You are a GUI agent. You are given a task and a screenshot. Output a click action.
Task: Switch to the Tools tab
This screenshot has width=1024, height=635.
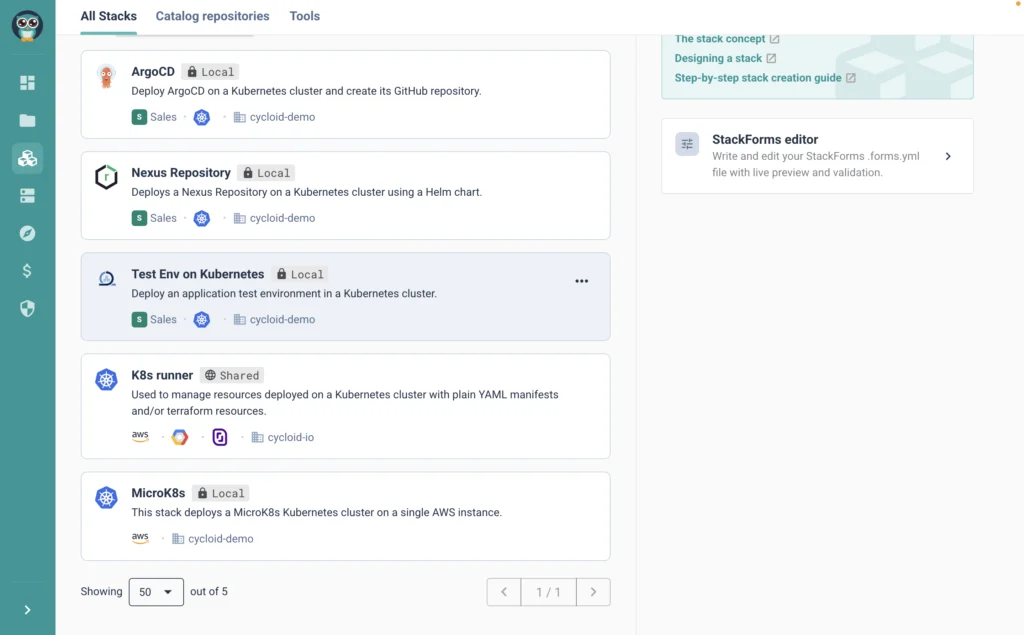pos(305,16)
